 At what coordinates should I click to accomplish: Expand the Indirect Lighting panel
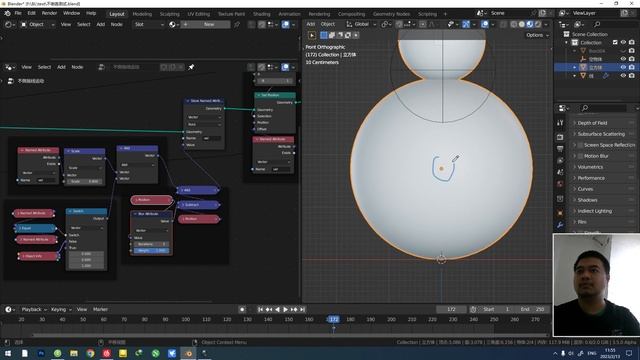(575, 211)
